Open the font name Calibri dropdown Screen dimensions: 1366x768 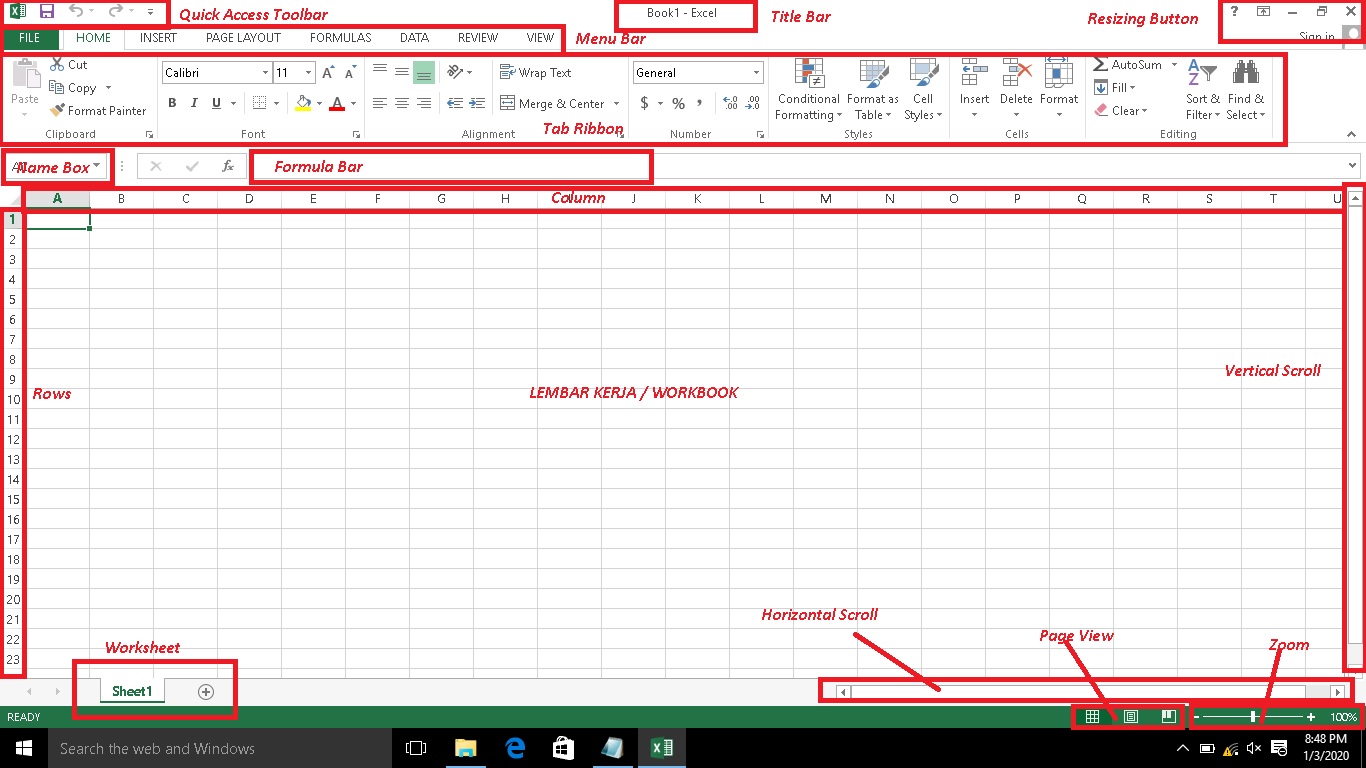265,73
